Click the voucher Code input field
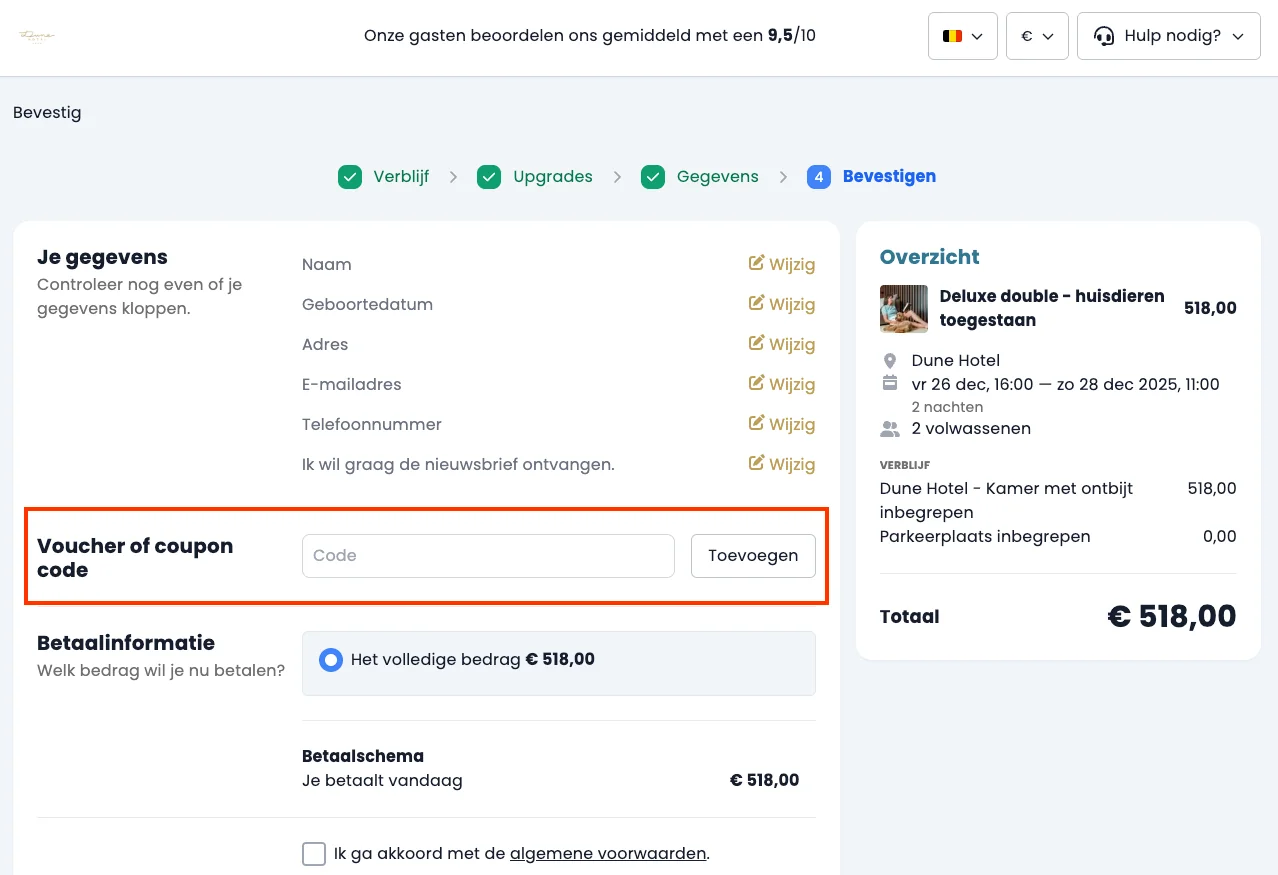This screenshot has height=875, width=1278. [488, 556]
